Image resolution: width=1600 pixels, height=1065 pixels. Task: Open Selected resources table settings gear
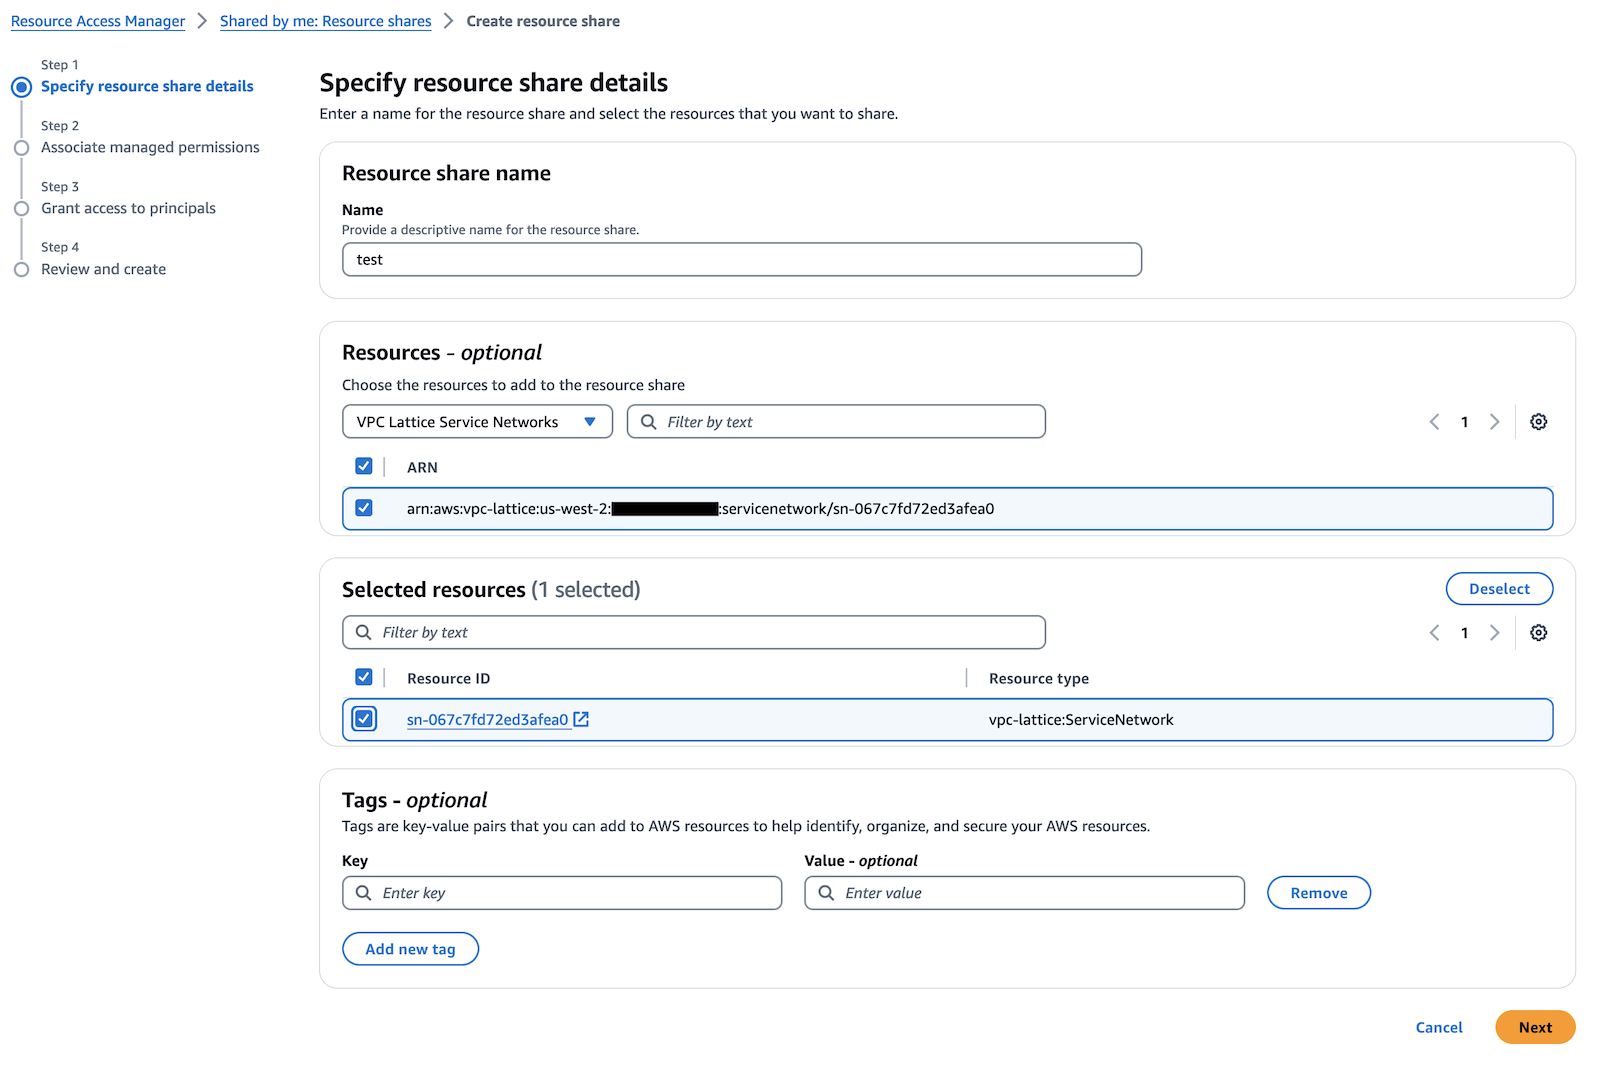(1538, 633)
